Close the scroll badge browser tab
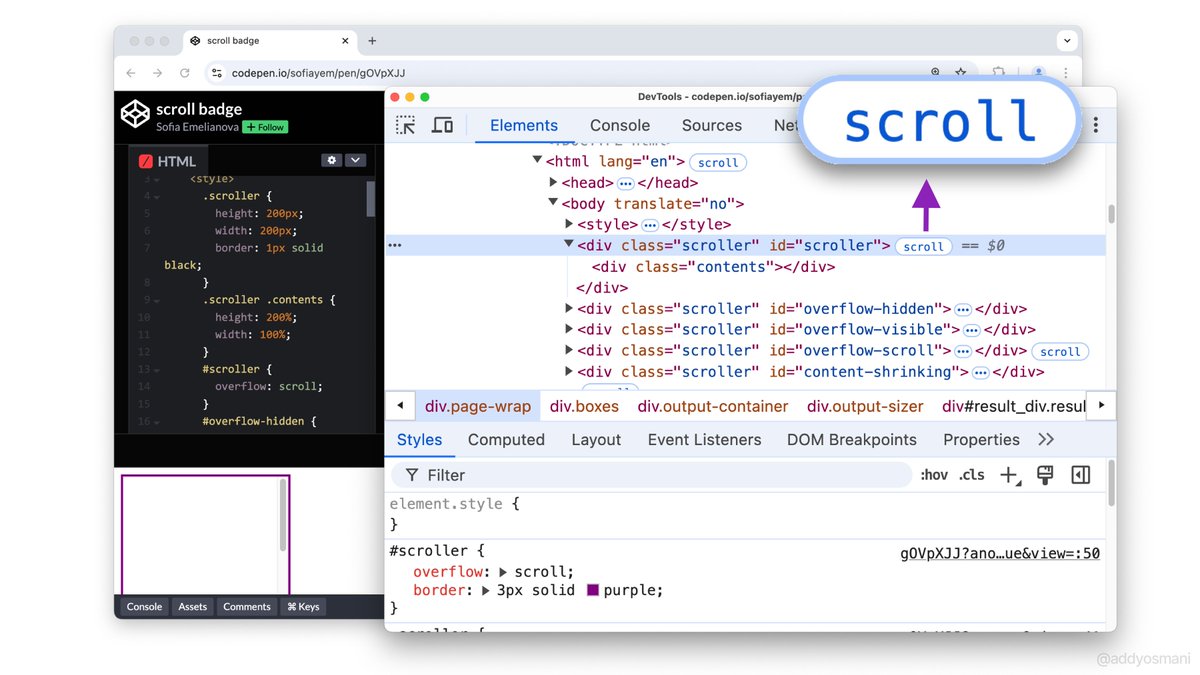1200x675 pixels. coord(346,41)
